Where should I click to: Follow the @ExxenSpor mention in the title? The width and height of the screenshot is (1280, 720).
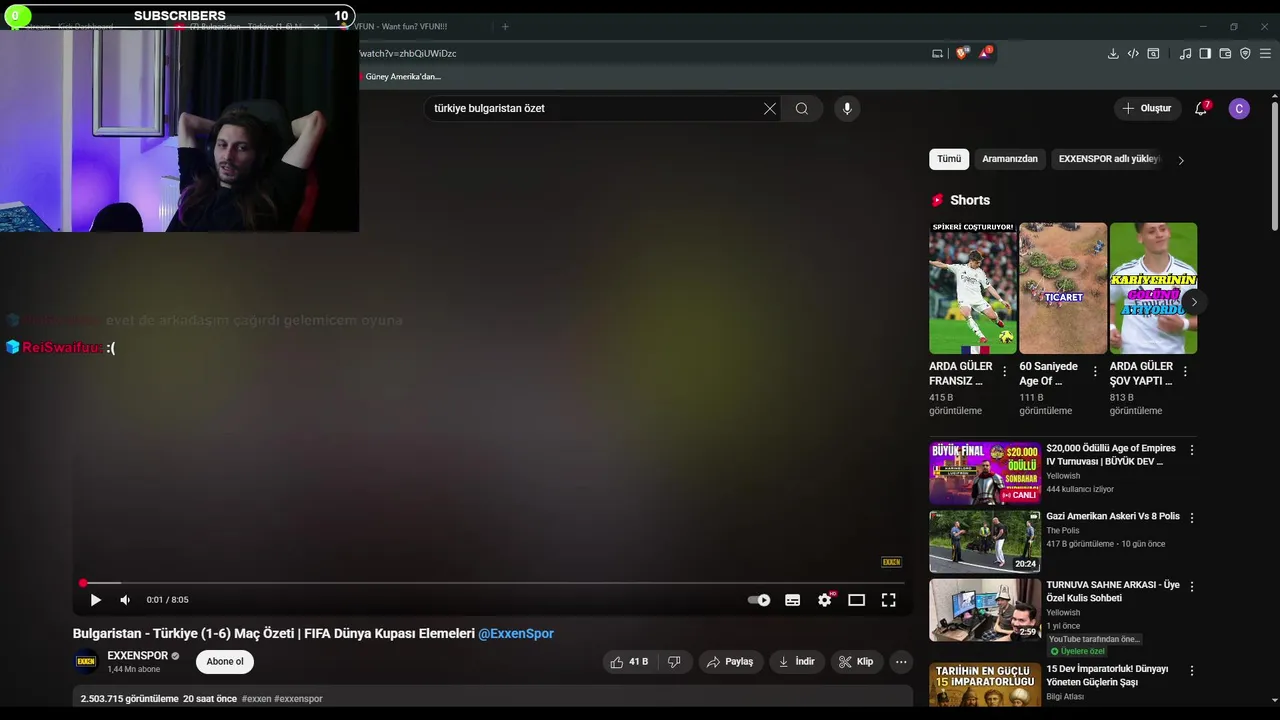click(x=516, y=633)
